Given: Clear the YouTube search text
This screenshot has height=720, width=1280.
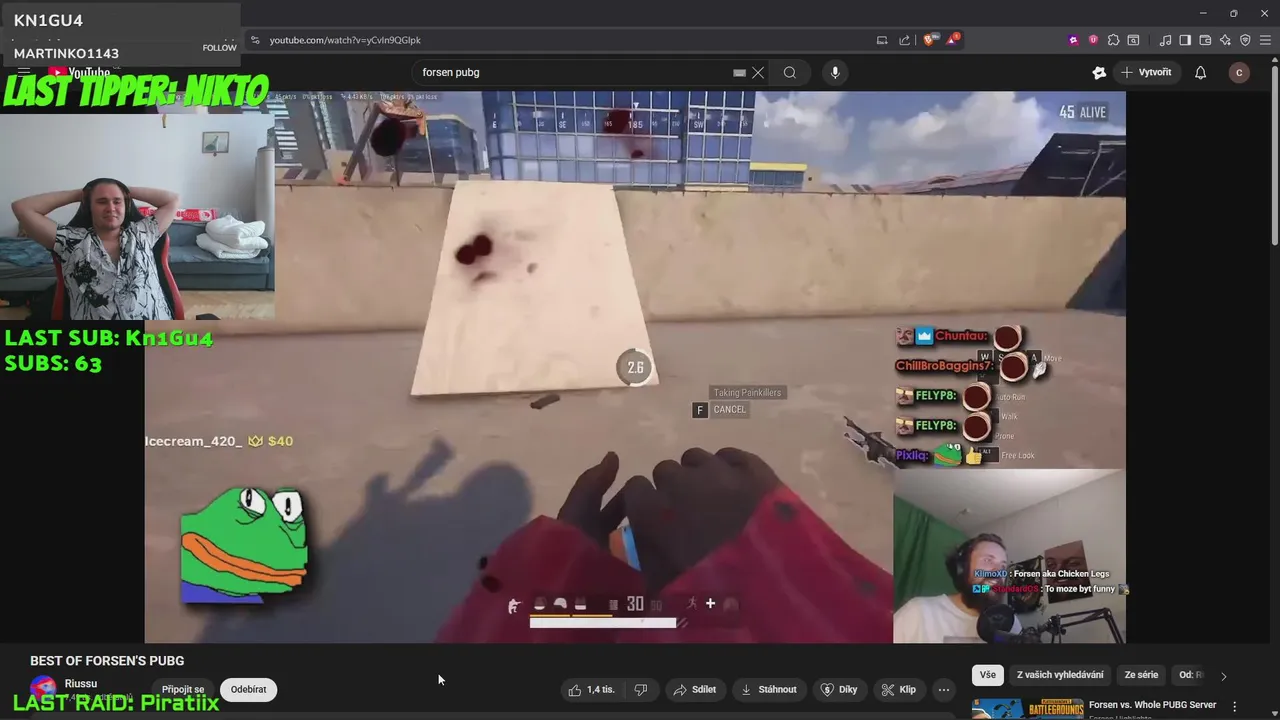Looking at the screenshot, I should [x=758, y=72].
